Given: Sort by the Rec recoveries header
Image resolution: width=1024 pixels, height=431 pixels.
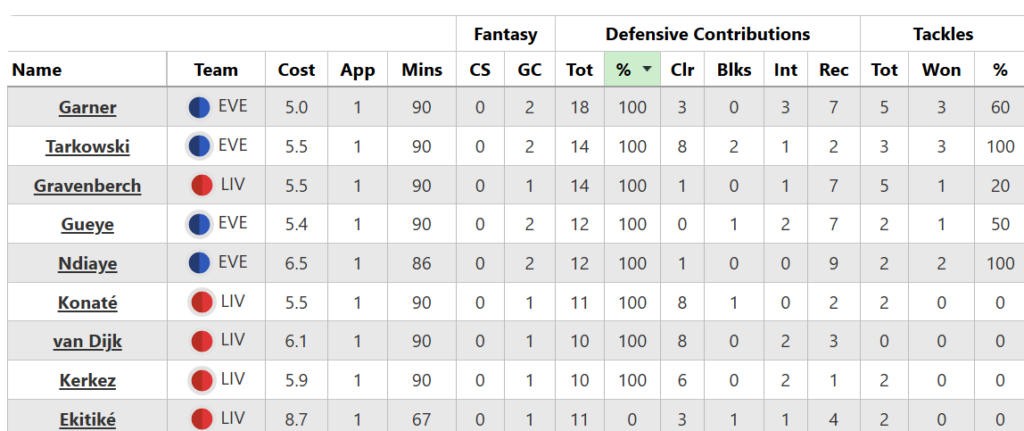Looking at the screenshot, I should pyautogui.click(x=833, y=70).
